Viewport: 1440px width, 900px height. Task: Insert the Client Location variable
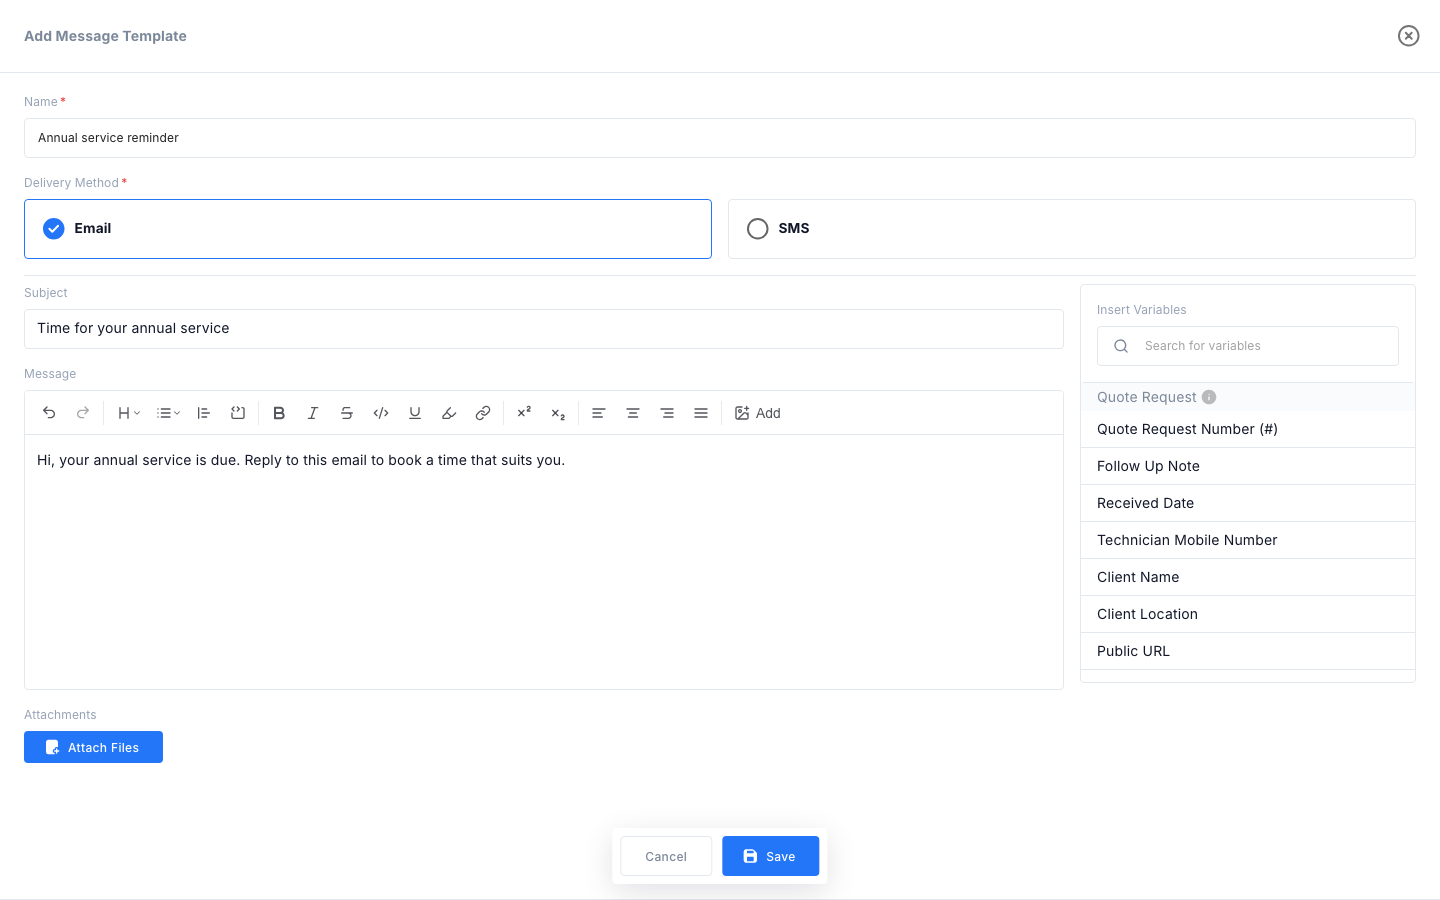pyautogui.click(x=1248, y=614)
